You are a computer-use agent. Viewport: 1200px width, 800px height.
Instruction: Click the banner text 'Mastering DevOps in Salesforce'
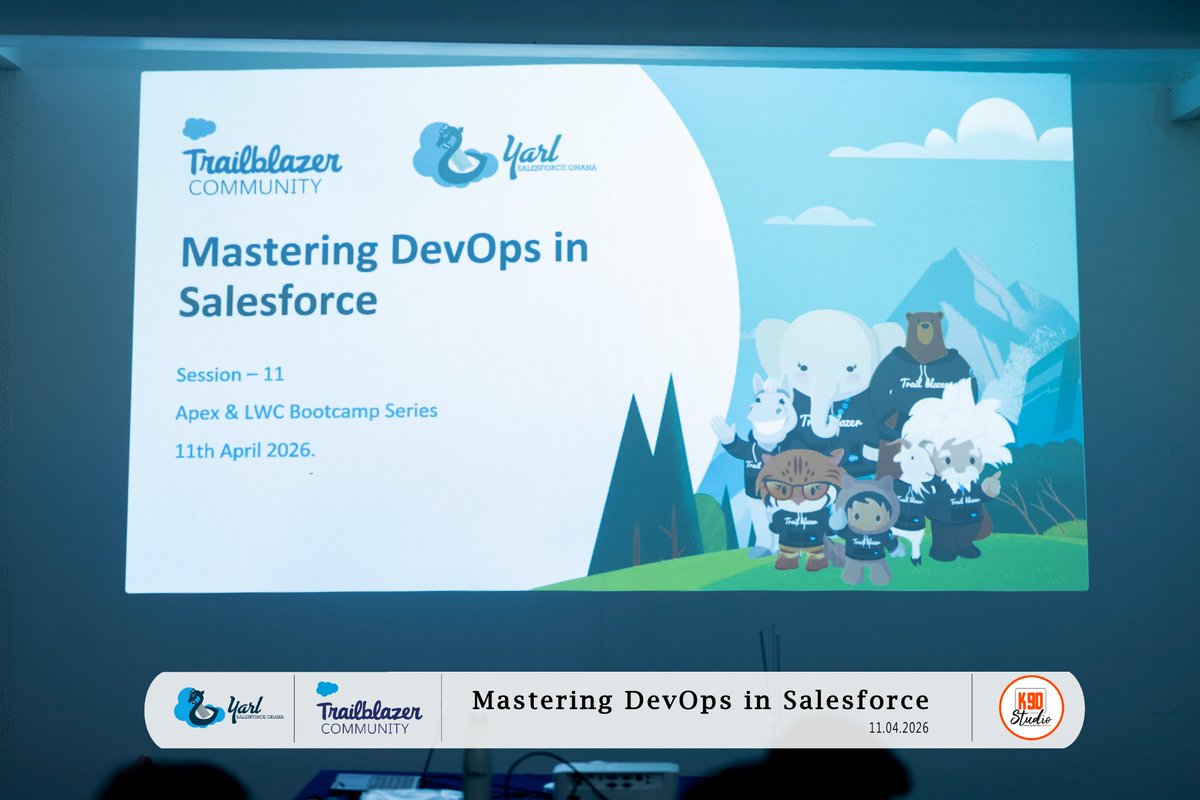[x=701, y=700]
